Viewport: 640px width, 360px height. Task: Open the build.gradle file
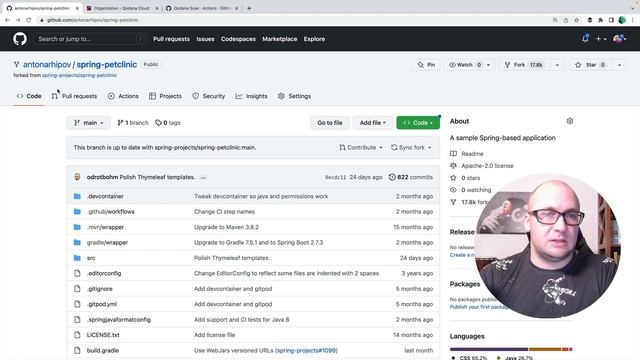coord(103,350)
